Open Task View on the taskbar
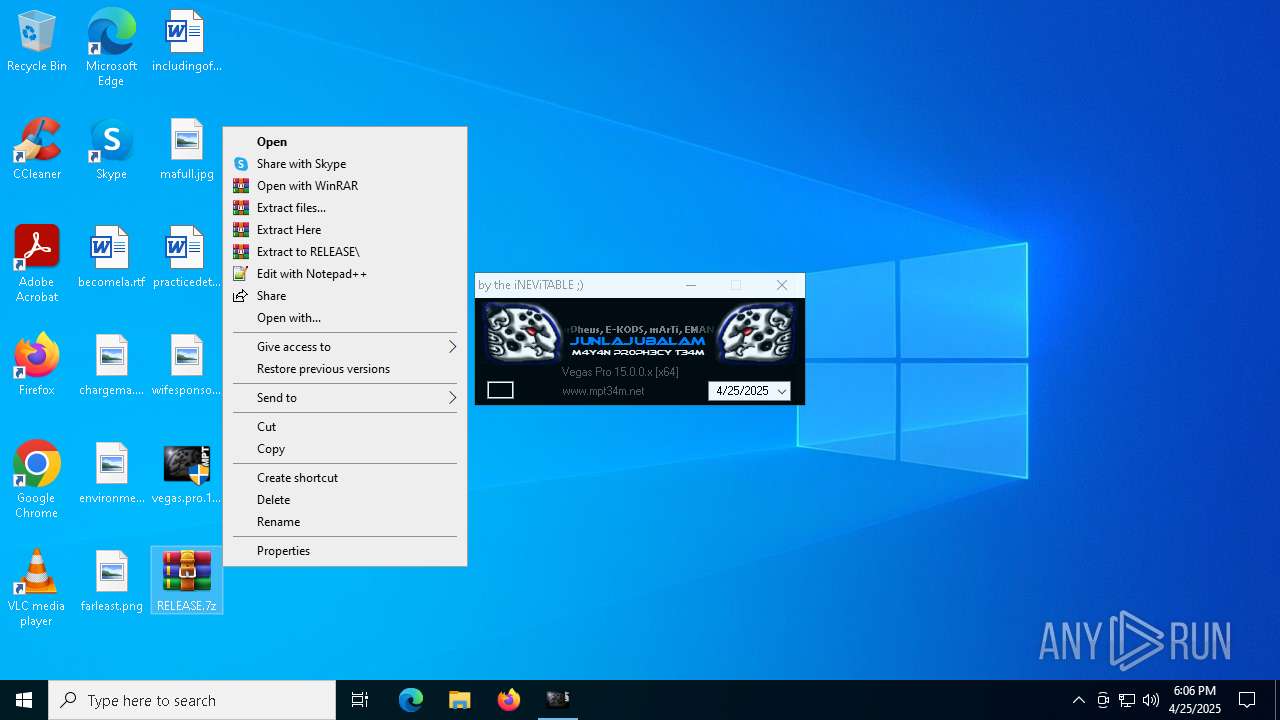 (x=360, y=700)
